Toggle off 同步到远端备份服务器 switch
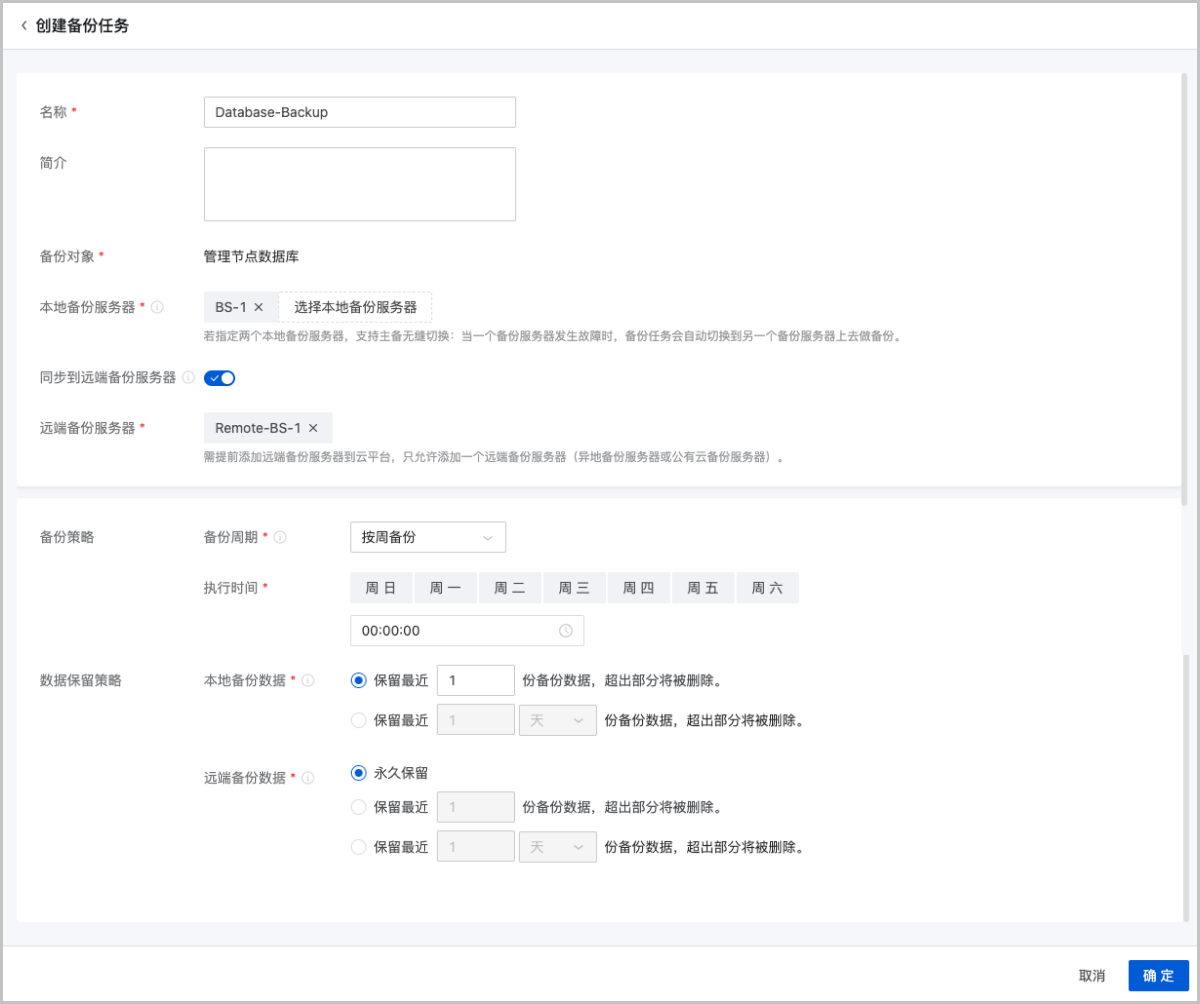 [x=219, y=378]
